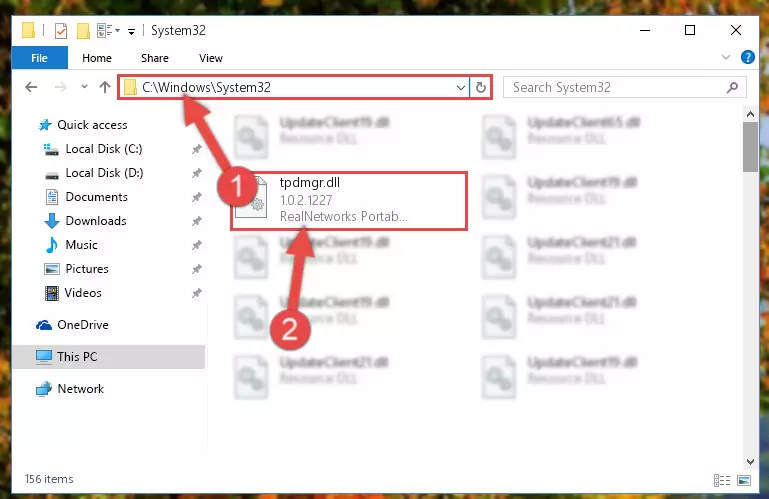Screen dimensions: 769x499
Task: Click the pin icon next to Local Disk (C:)
Action: coord(197,149)
